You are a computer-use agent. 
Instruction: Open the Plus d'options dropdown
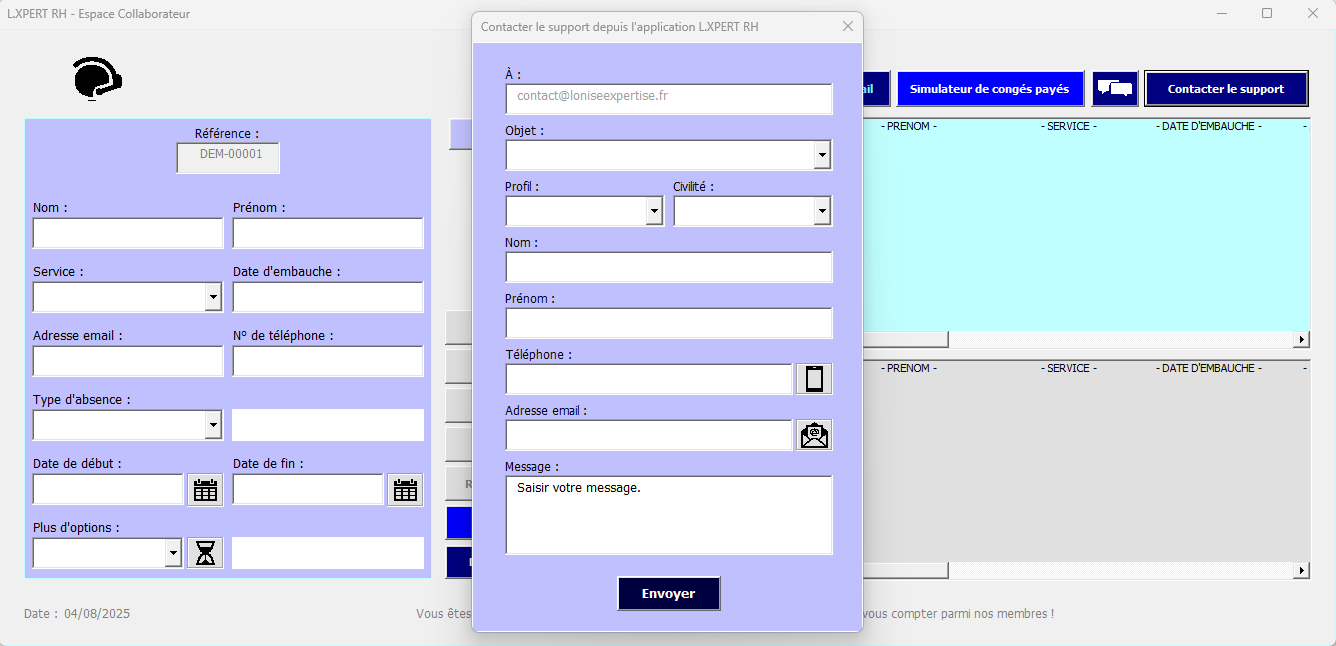coord(173,553)
